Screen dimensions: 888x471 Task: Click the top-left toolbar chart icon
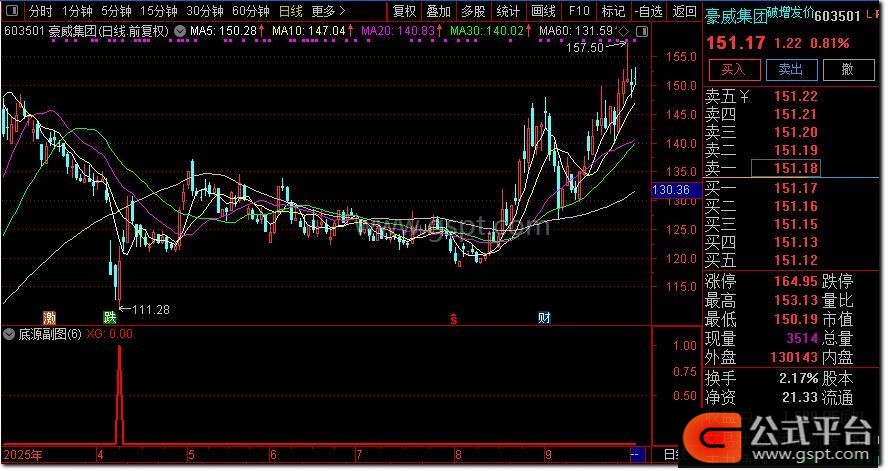(11, 12)
